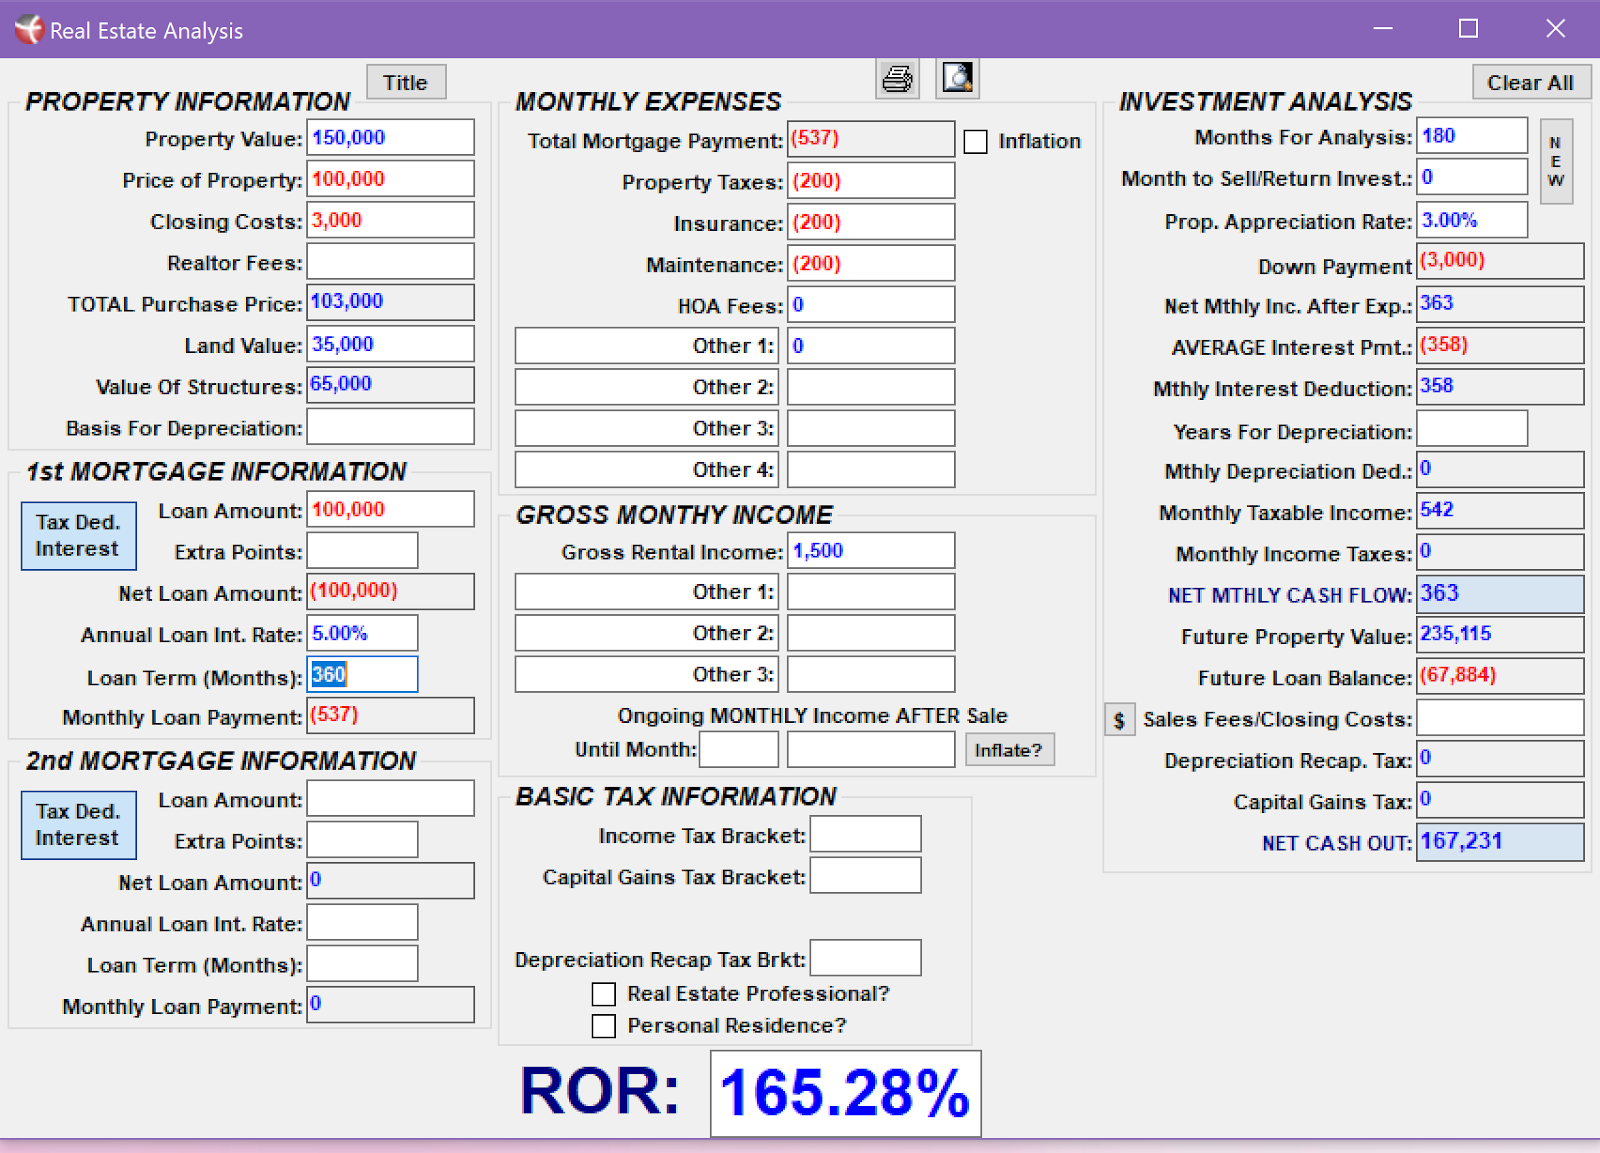This screenshot has height=1153, width=1600.
Task: Click the Title button
Action: pyautogui.click(x=406, y=83)
